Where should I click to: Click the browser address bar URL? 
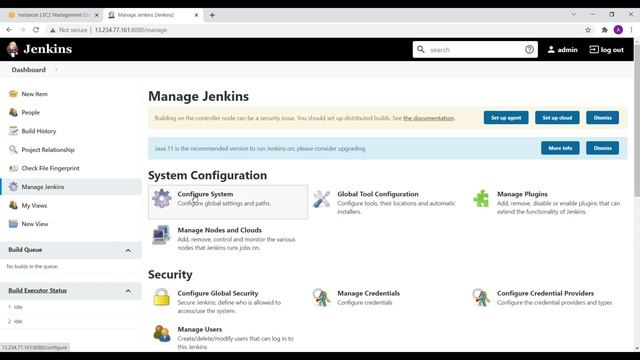[x=131, y=30]
